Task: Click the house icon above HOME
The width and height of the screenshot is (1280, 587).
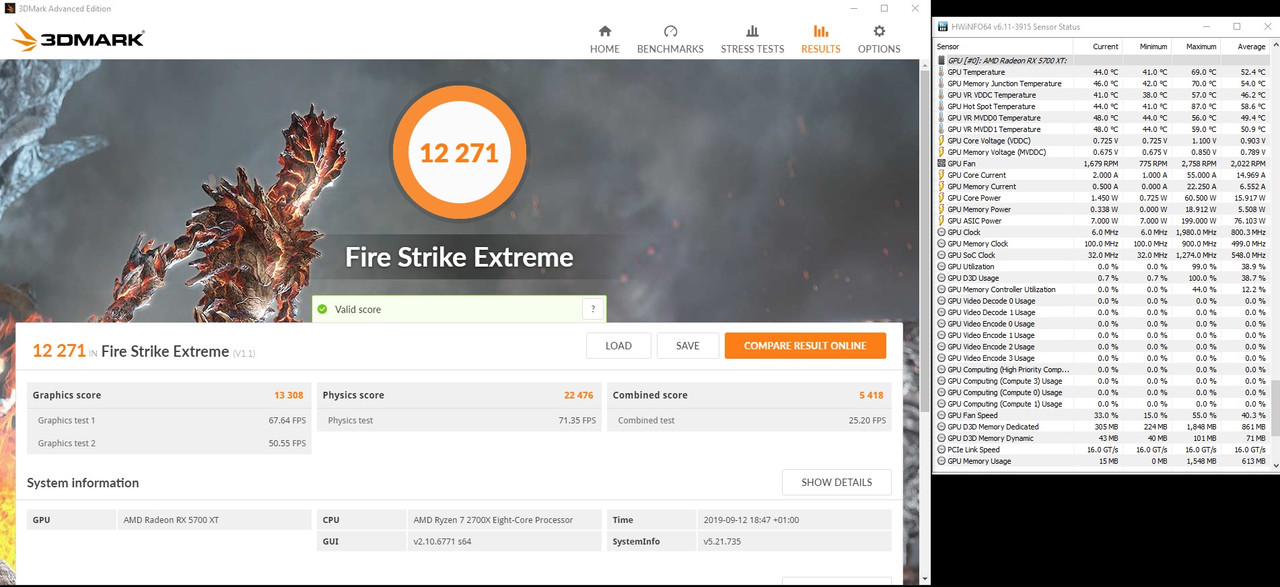Action: tap(605, 31)
